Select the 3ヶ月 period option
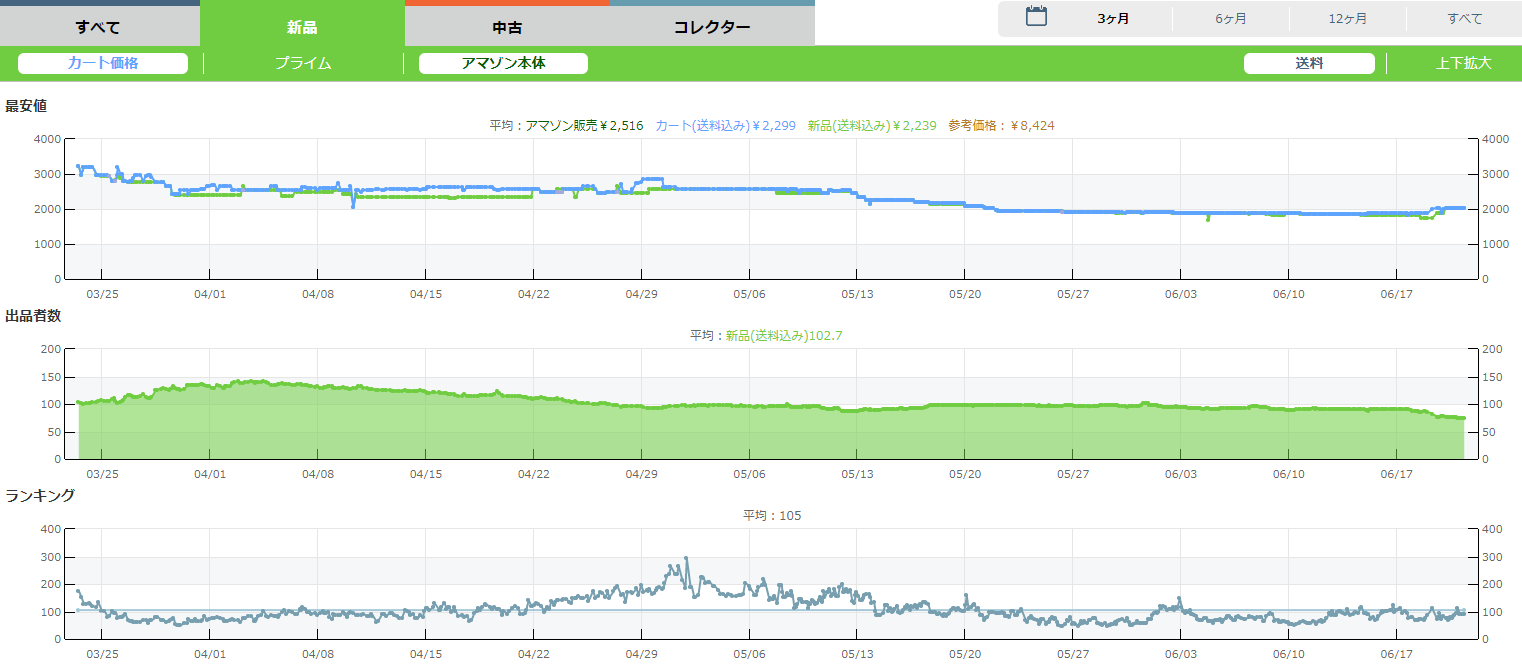This screenshot has height=664, width=1522. point(1113,19)
